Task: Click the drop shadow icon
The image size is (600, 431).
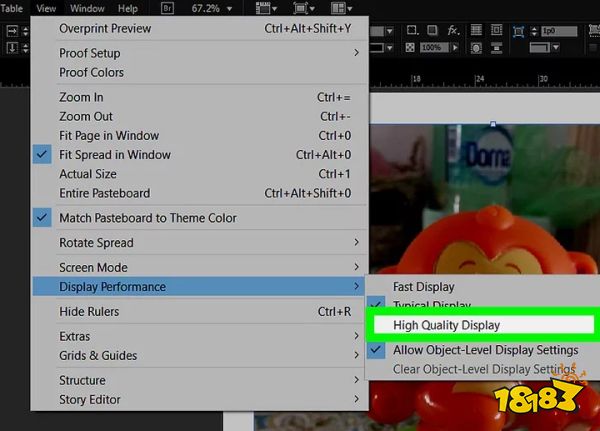Action: click(x=432, y=30)
